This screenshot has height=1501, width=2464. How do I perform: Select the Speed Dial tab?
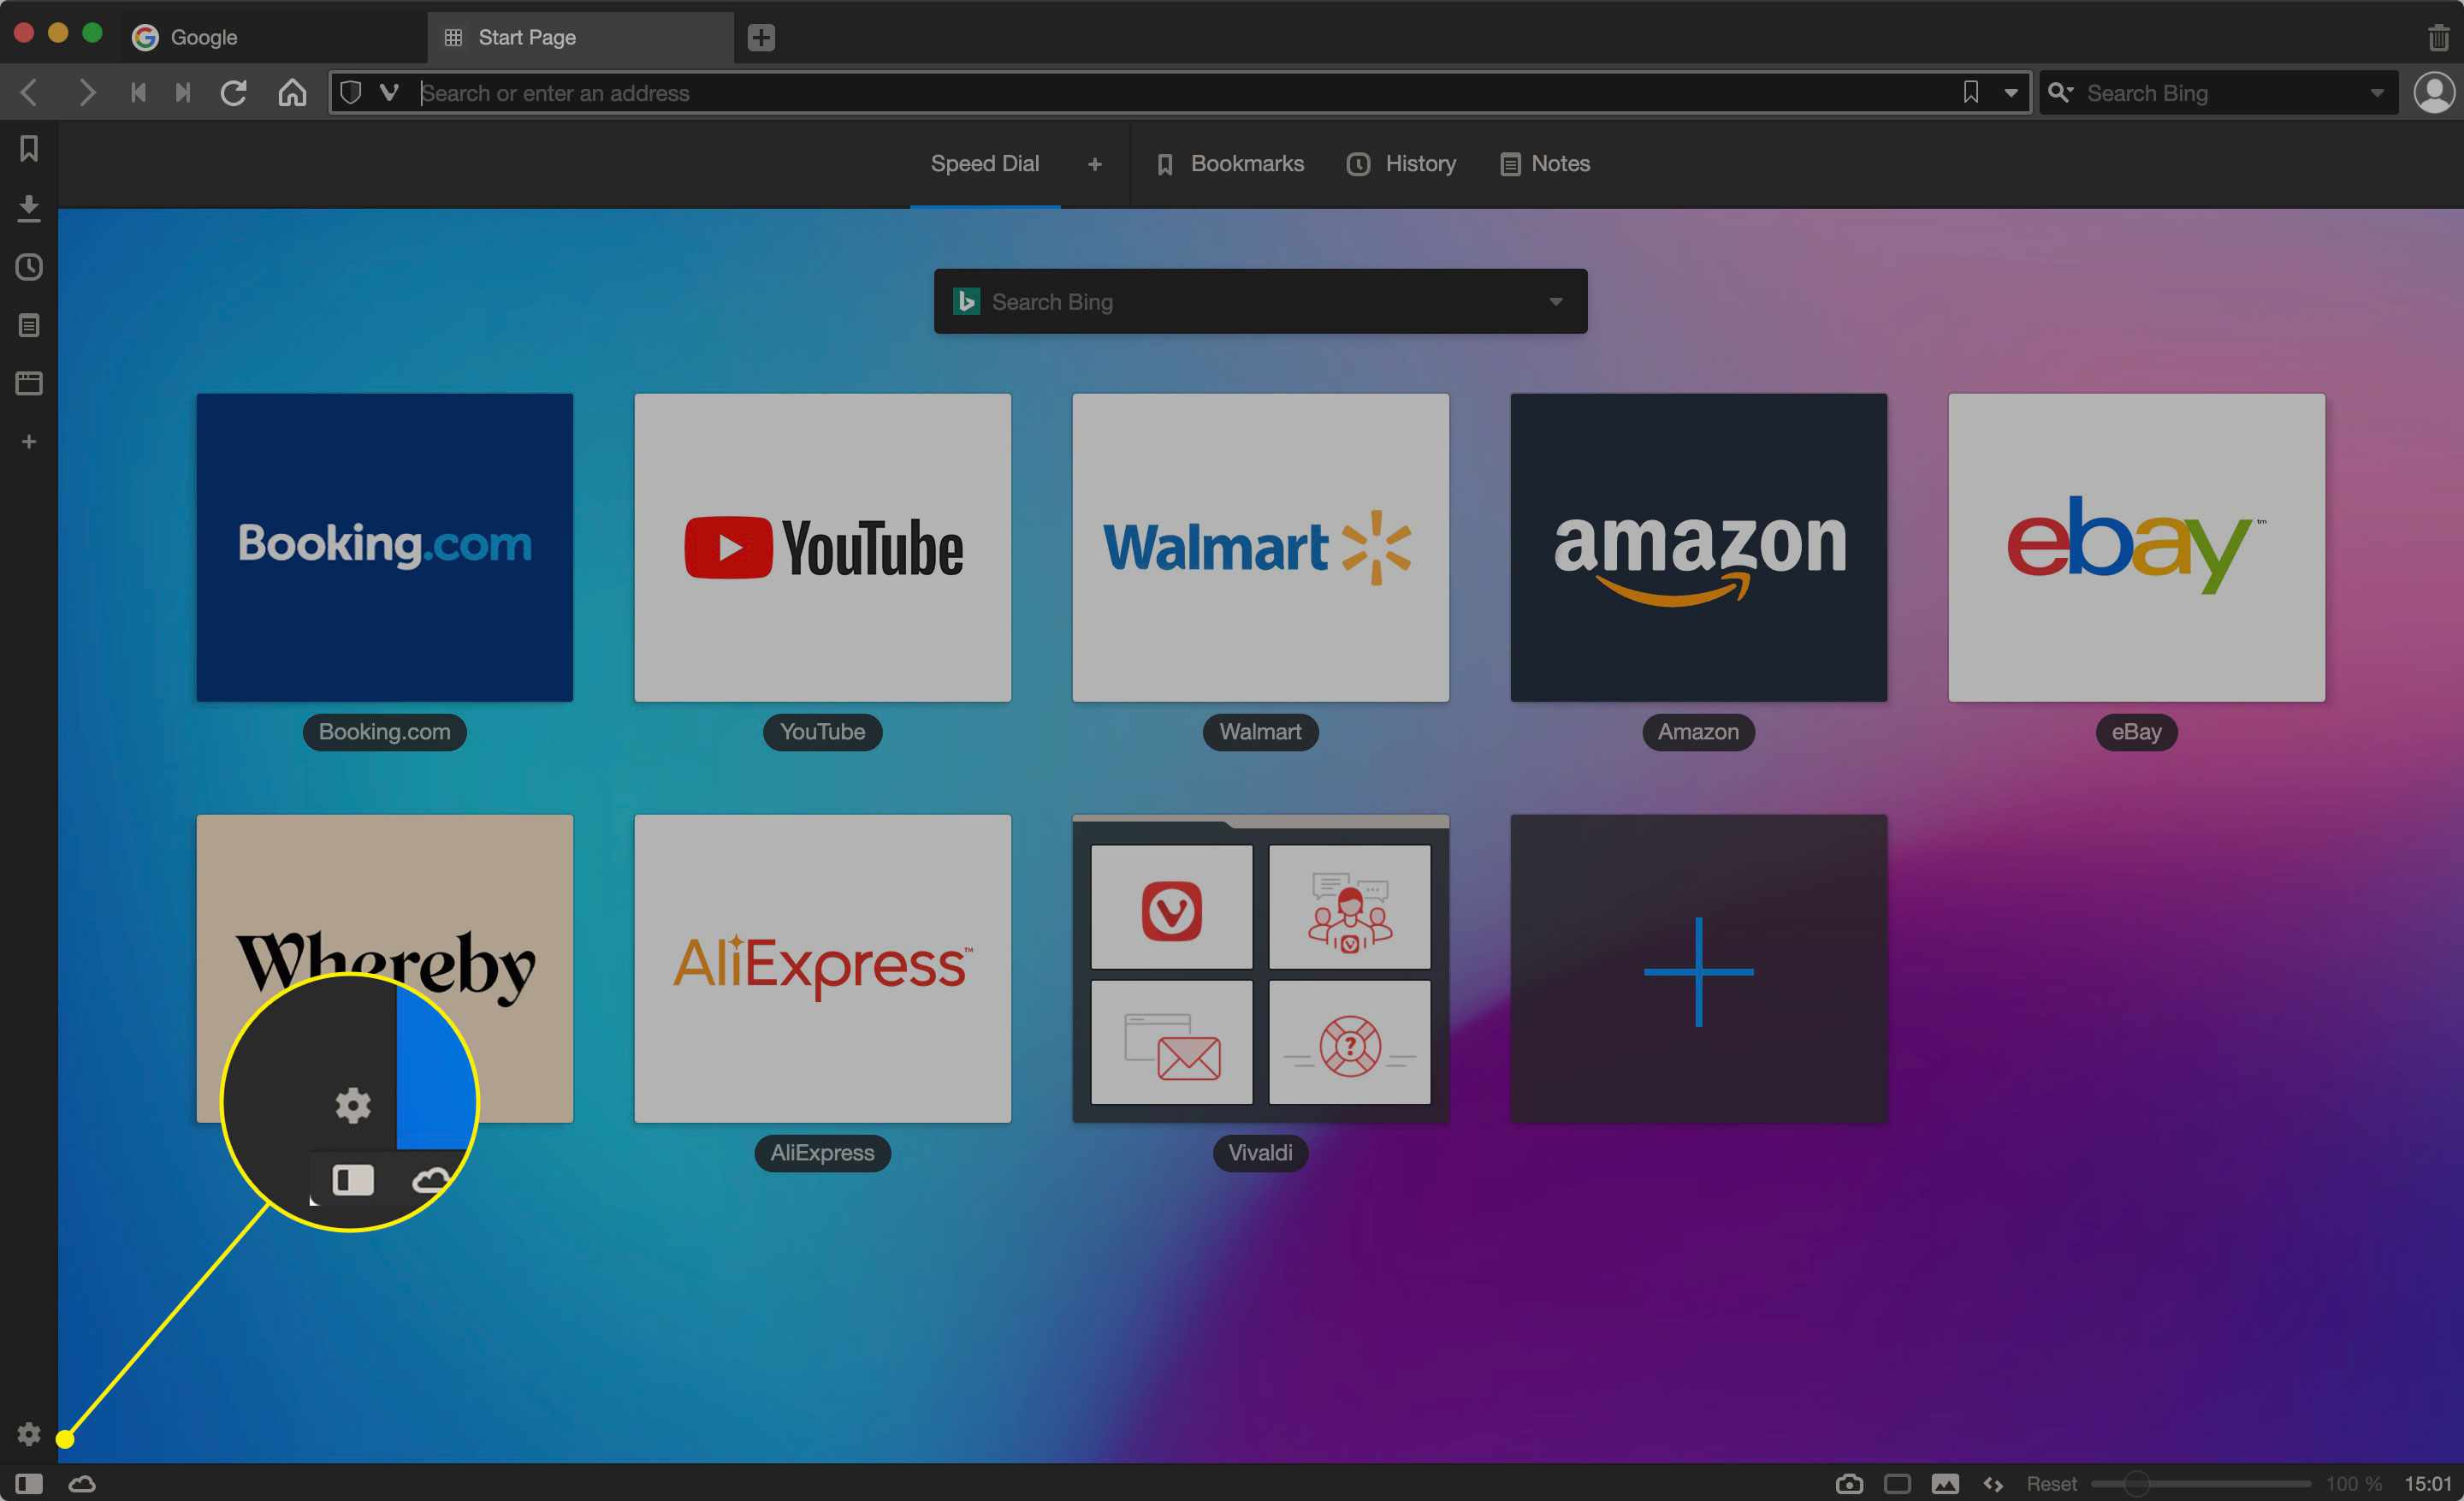[985, 164]
